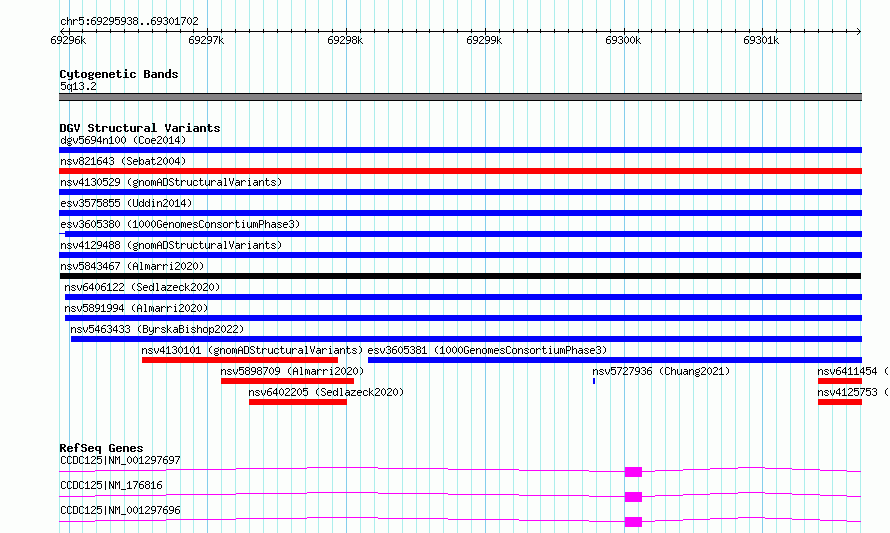Click the right arrow of the ruler
Image resolution: width=890 pixels, height=533 pixels.
859,31
